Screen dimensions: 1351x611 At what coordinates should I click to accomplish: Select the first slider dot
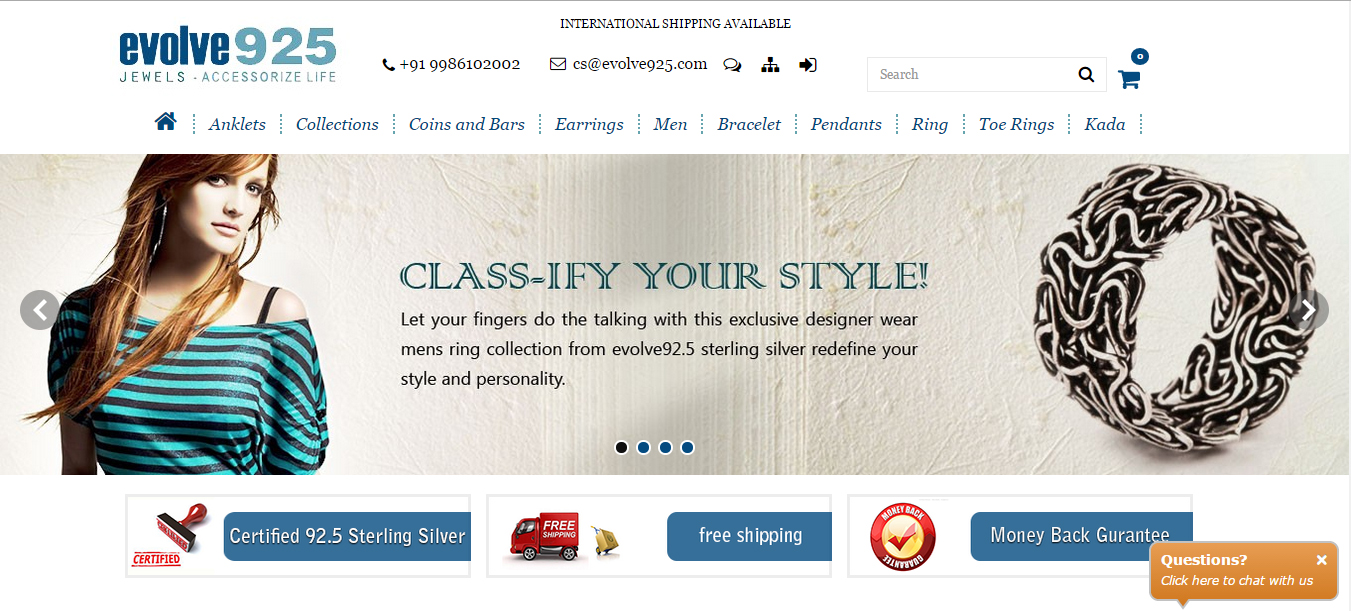[x=621, y=447]
